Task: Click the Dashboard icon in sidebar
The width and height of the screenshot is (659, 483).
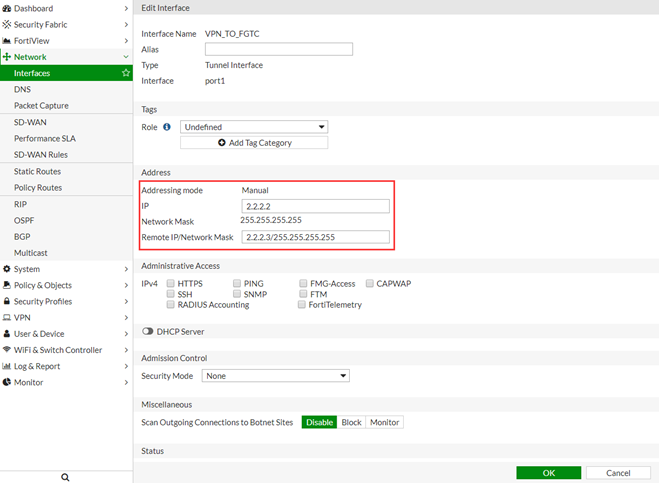Action: click(7, 8)
